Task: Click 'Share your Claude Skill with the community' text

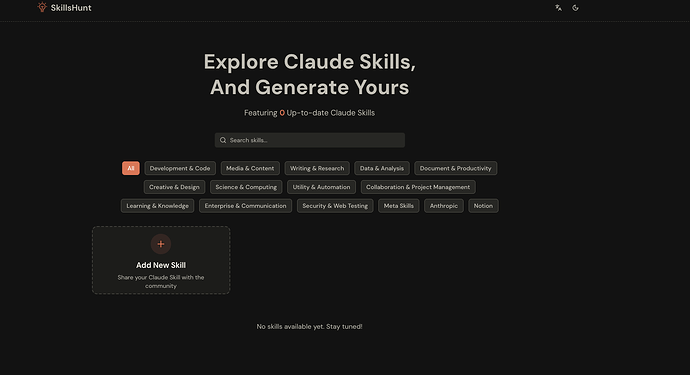Action: (x=161, y=282)
